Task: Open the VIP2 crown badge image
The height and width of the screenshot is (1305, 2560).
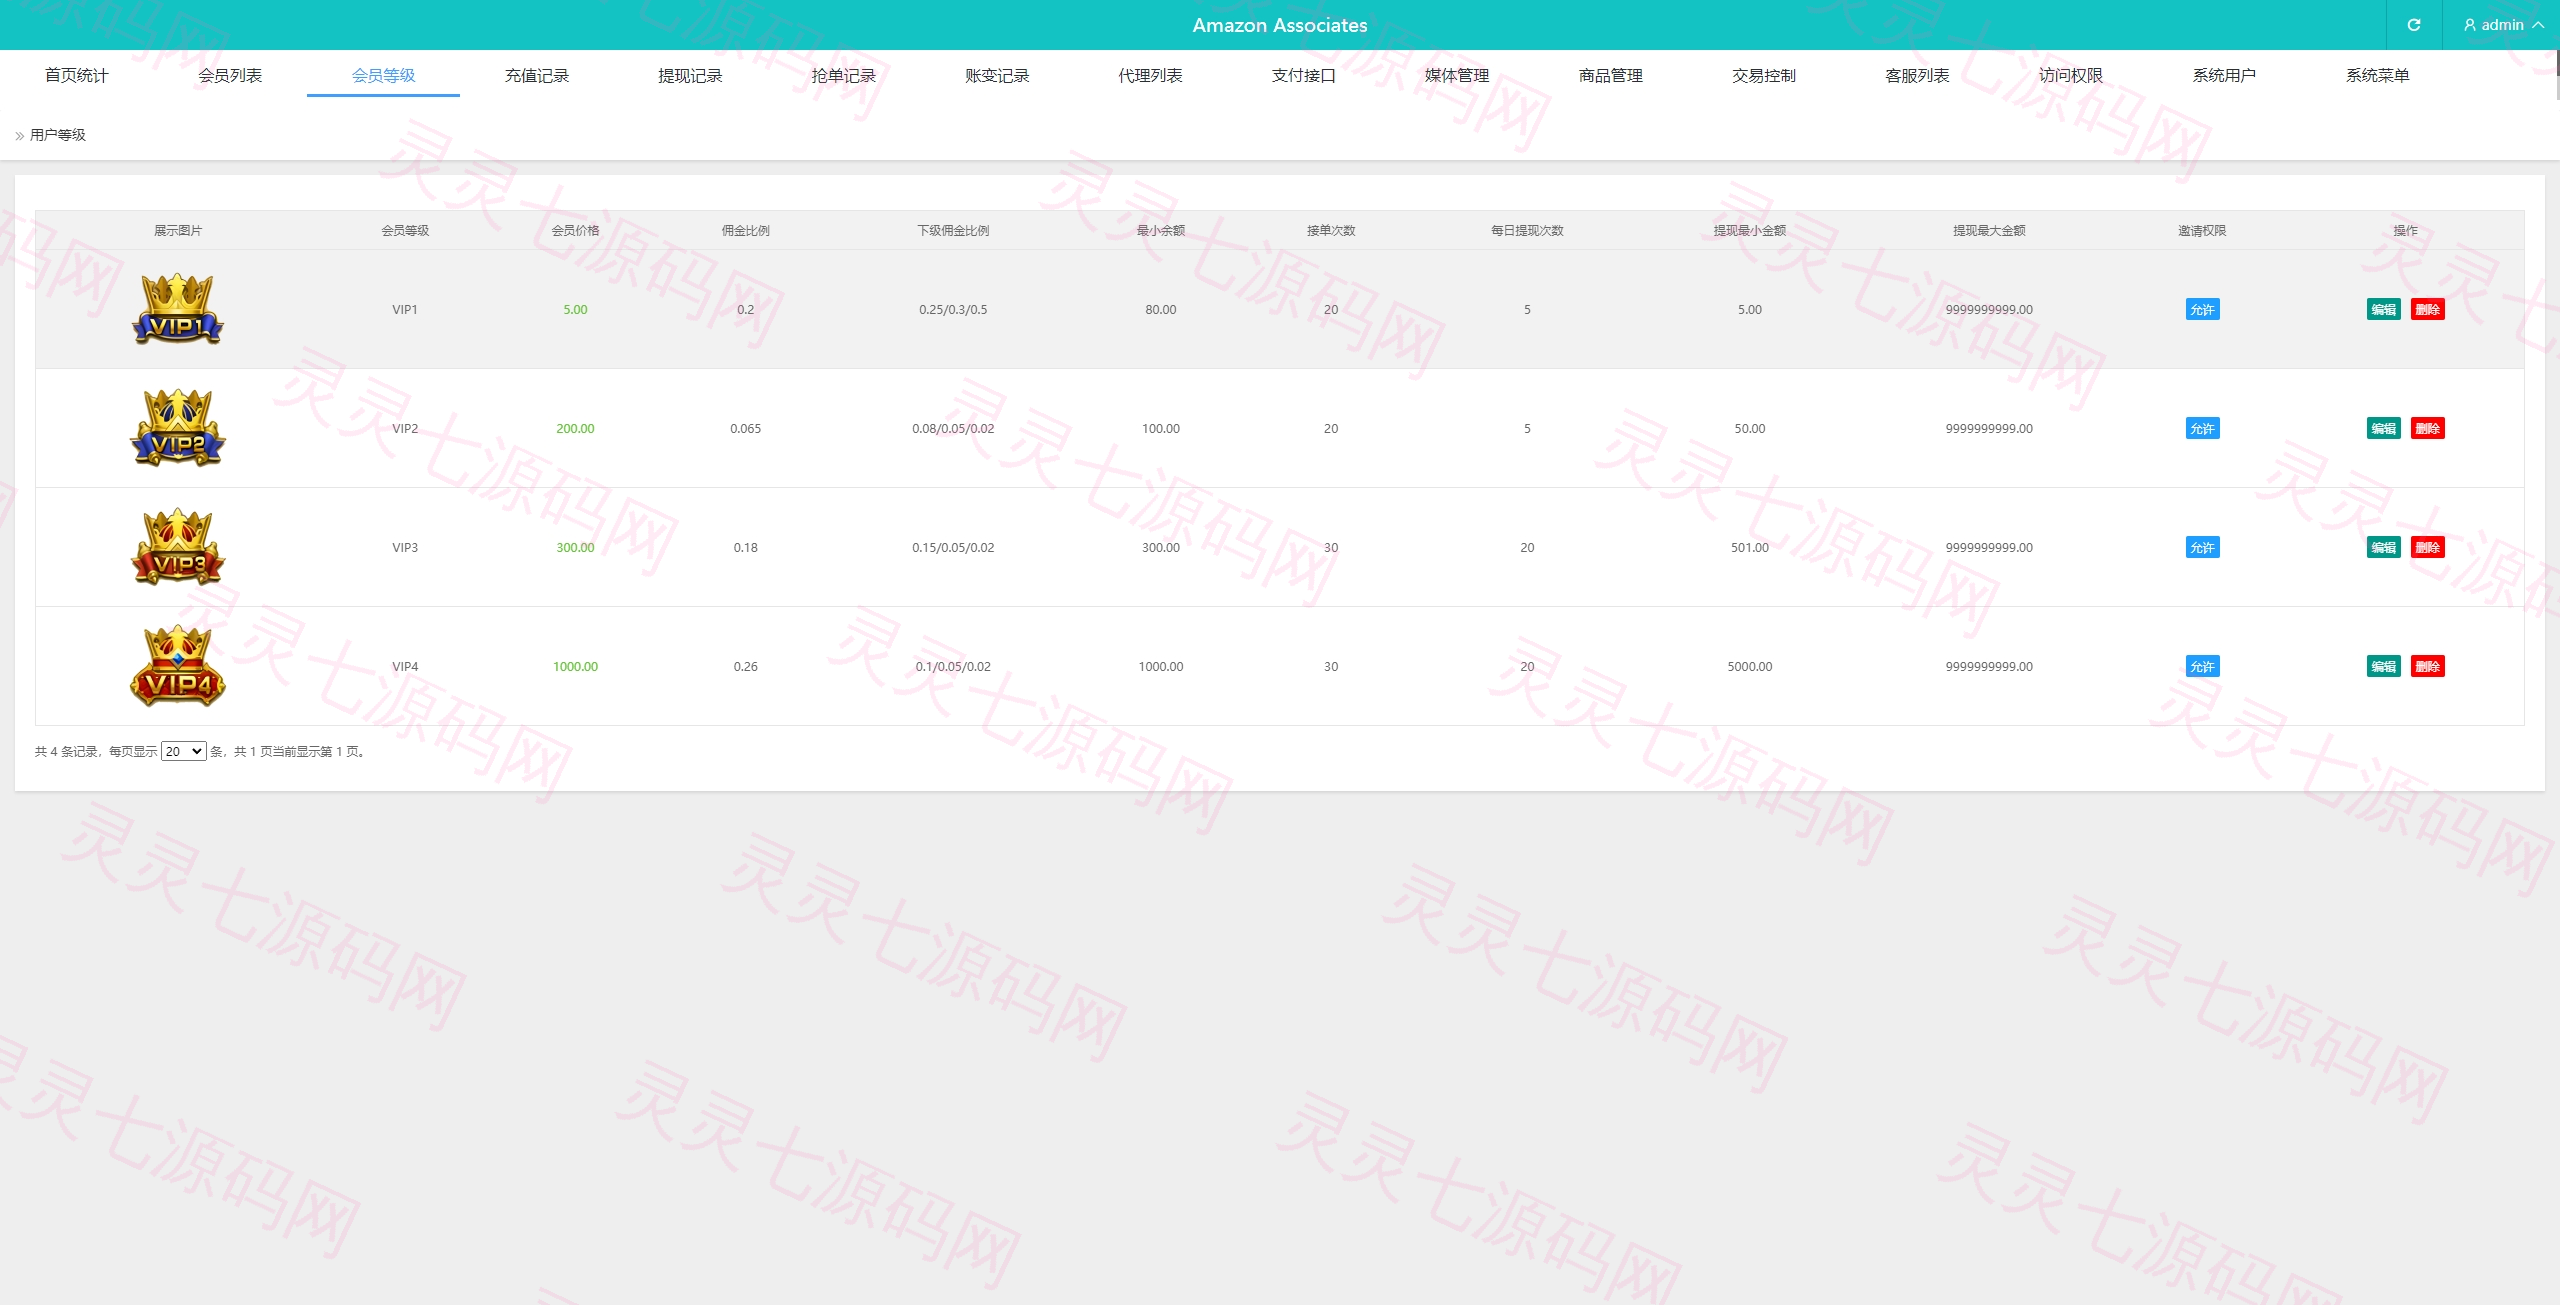Action: (x=178, y=428)
